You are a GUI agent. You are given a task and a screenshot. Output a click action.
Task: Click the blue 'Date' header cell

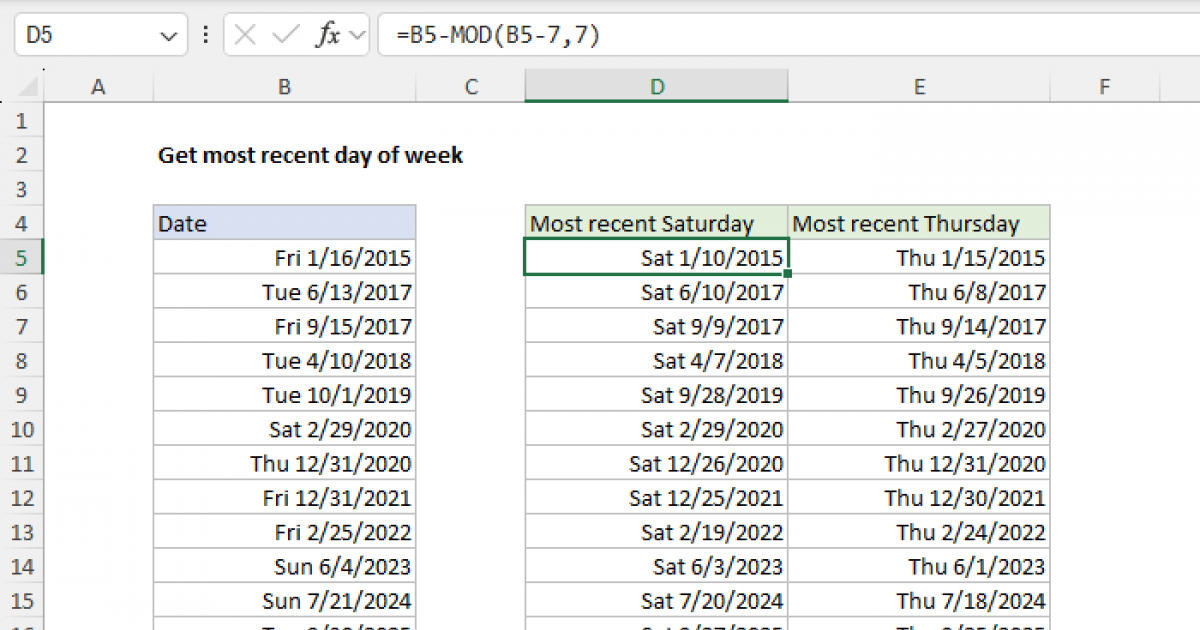pyautogui.click(x=284, y=223)
